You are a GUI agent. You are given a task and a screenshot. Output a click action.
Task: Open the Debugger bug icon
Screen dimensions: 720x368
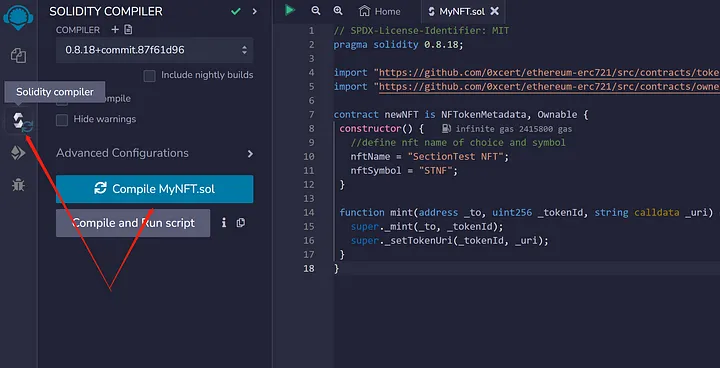point(18,185)
